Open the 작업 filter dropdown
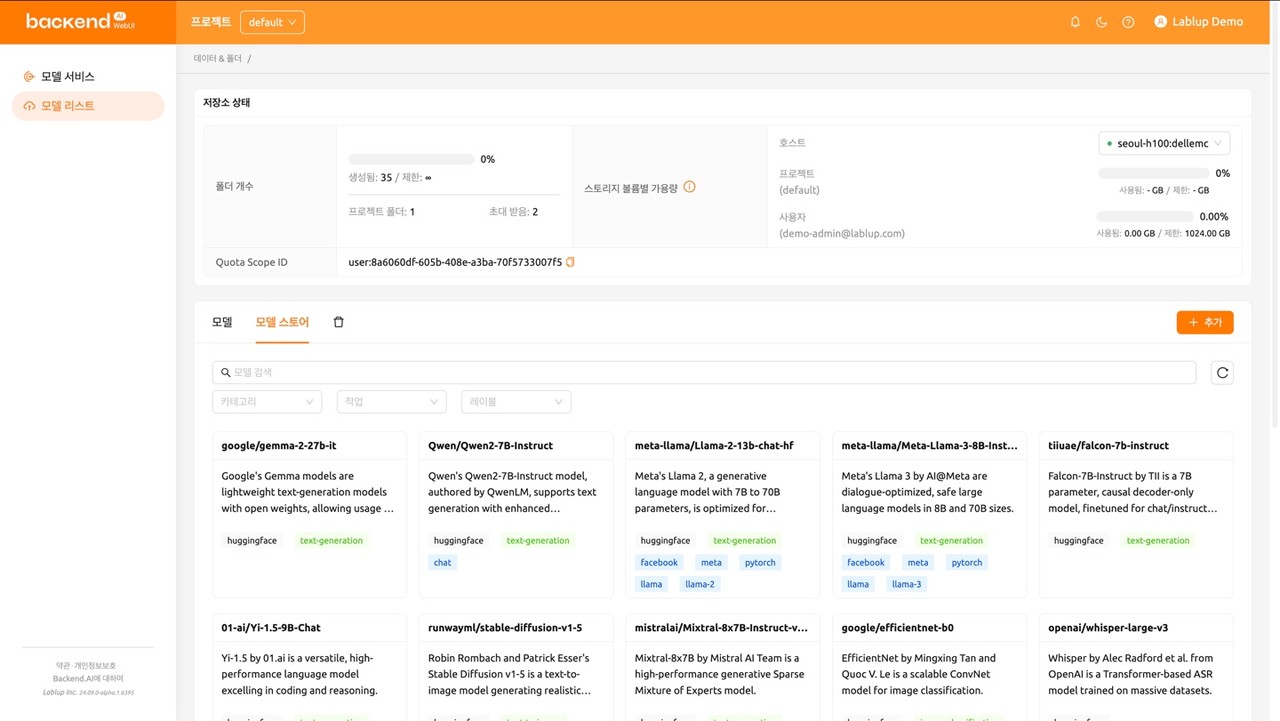This screenshot has height=721, width=1280. click(391, 401)
